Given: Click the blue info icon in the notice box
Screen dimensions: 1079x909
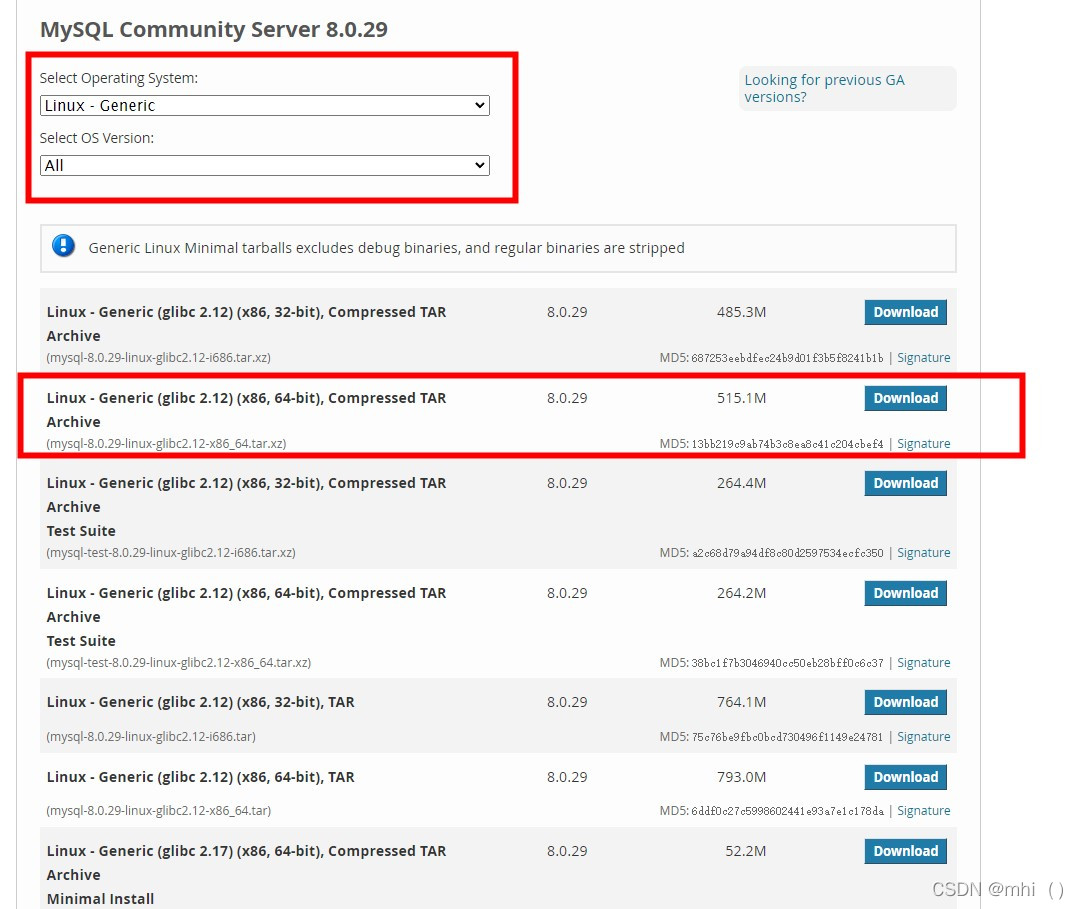Looking at the screenshot, I should [x=63, y=246].
